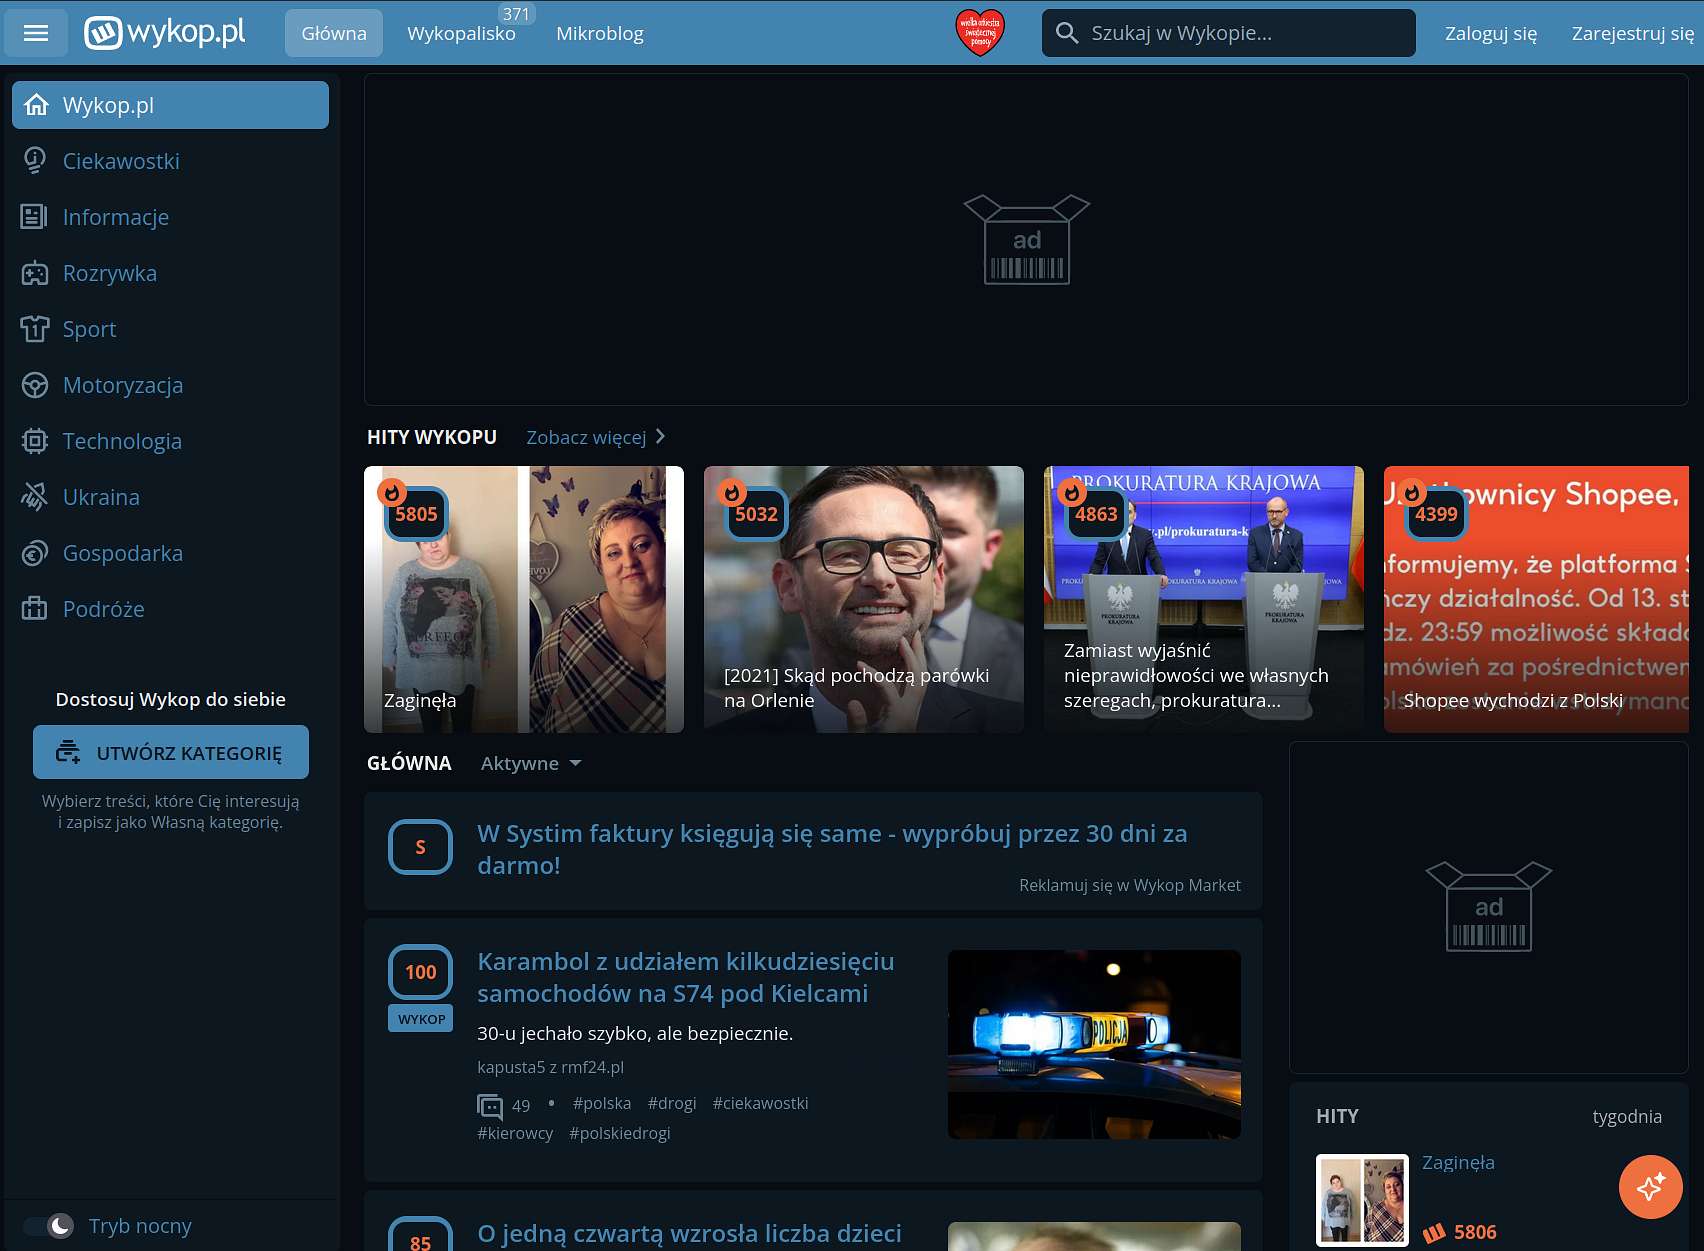Viewport: 1704px width, 1251px height.
Task: Click the #drogi tag
Action: coord(672,1103)
